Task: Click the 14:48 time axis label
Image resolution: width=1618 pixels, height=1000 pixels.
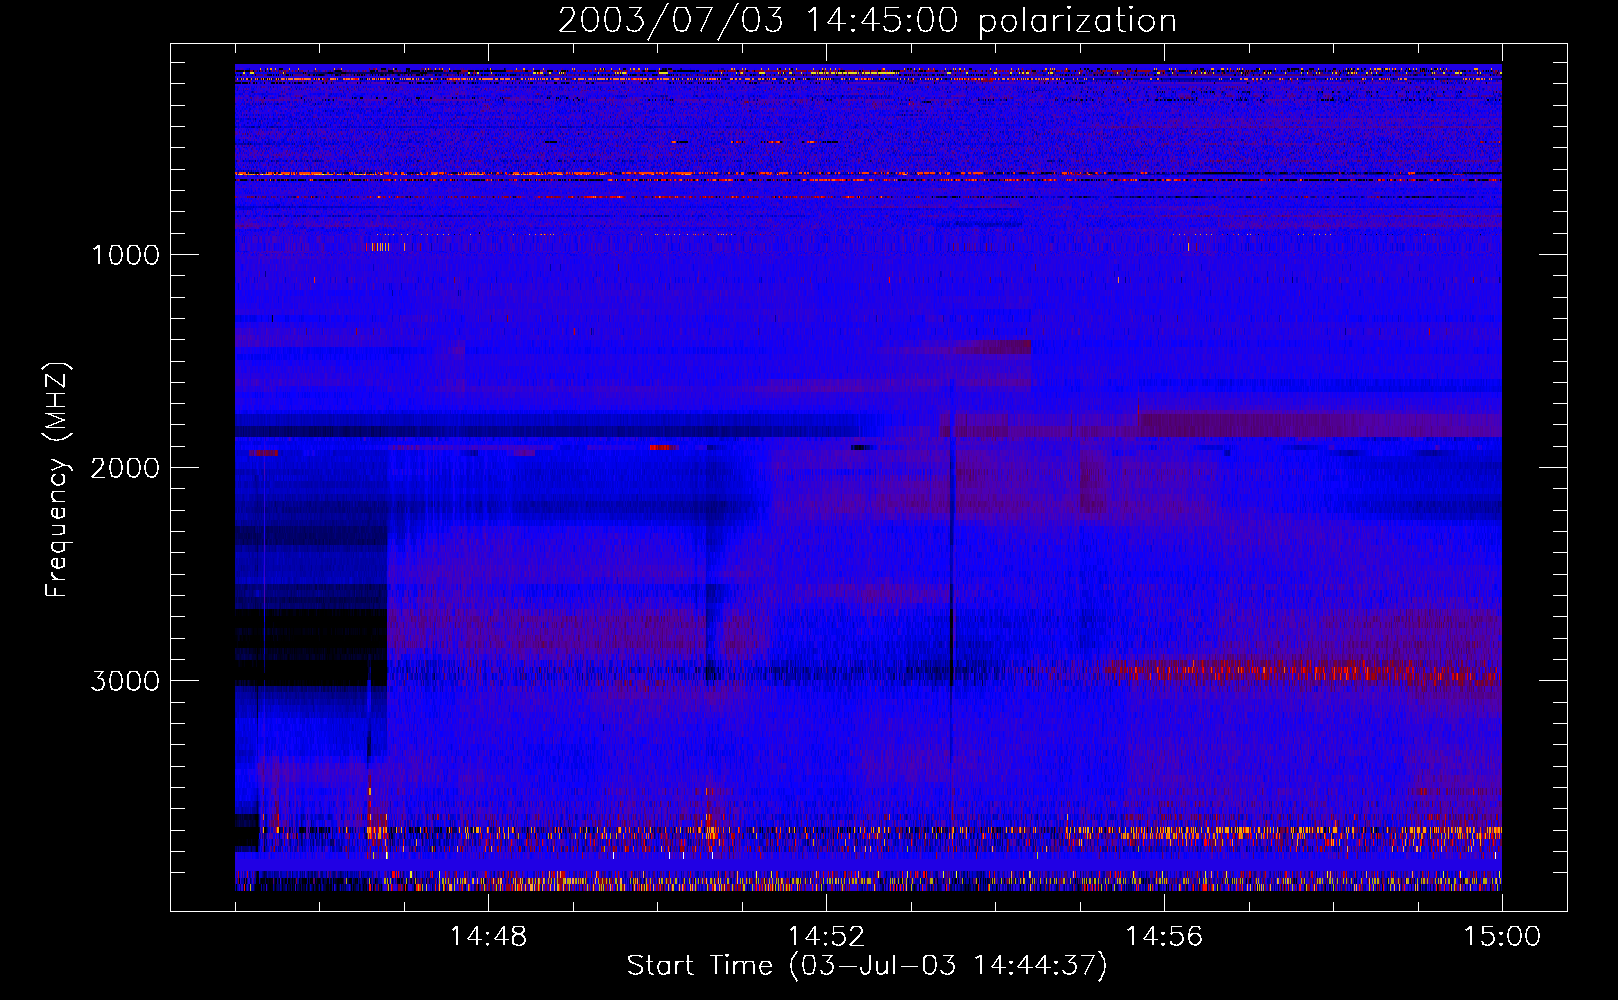Action: tap(488, 937)
